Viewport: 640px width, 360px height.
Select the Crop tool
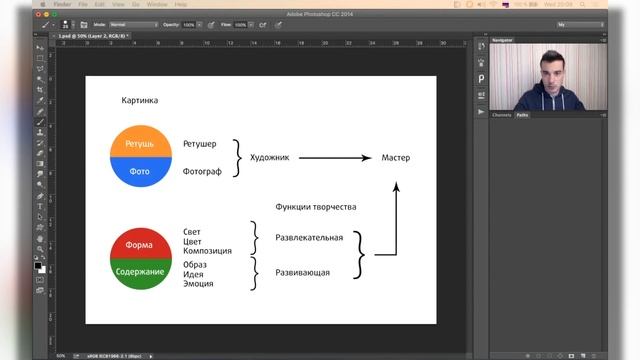tap(40, 90)
